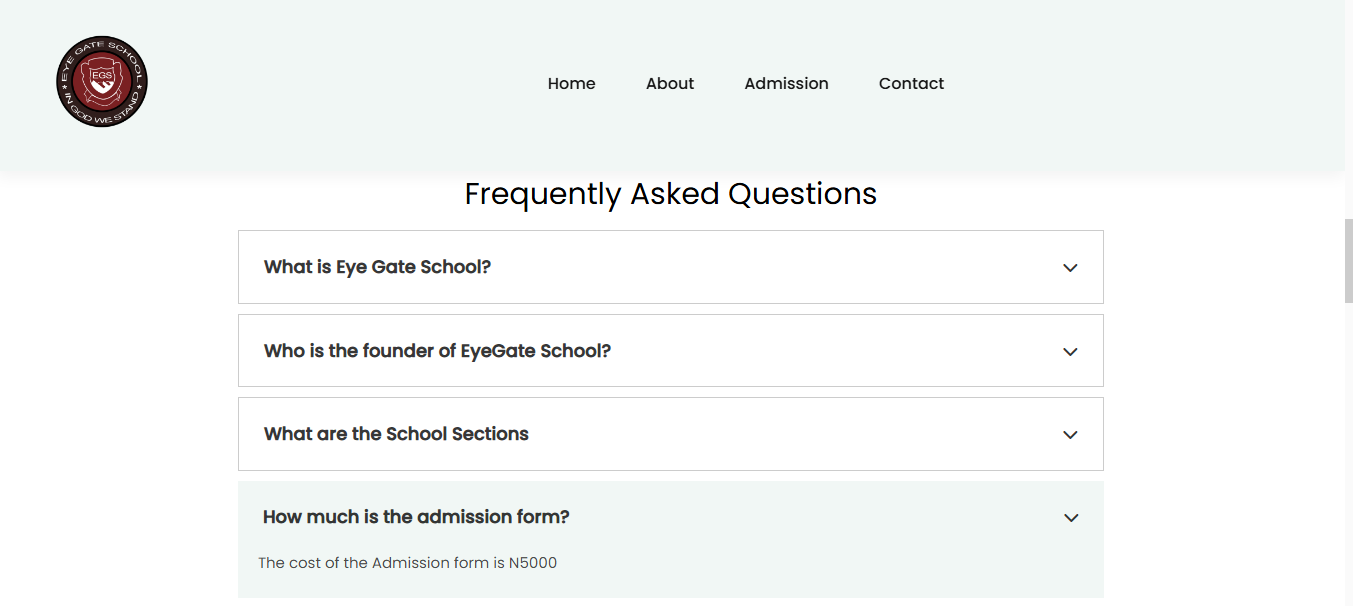This screenshot has width=1353, height=606.
Task: Expand School Sections with its chevron arrow
Action: point(1070,435)
